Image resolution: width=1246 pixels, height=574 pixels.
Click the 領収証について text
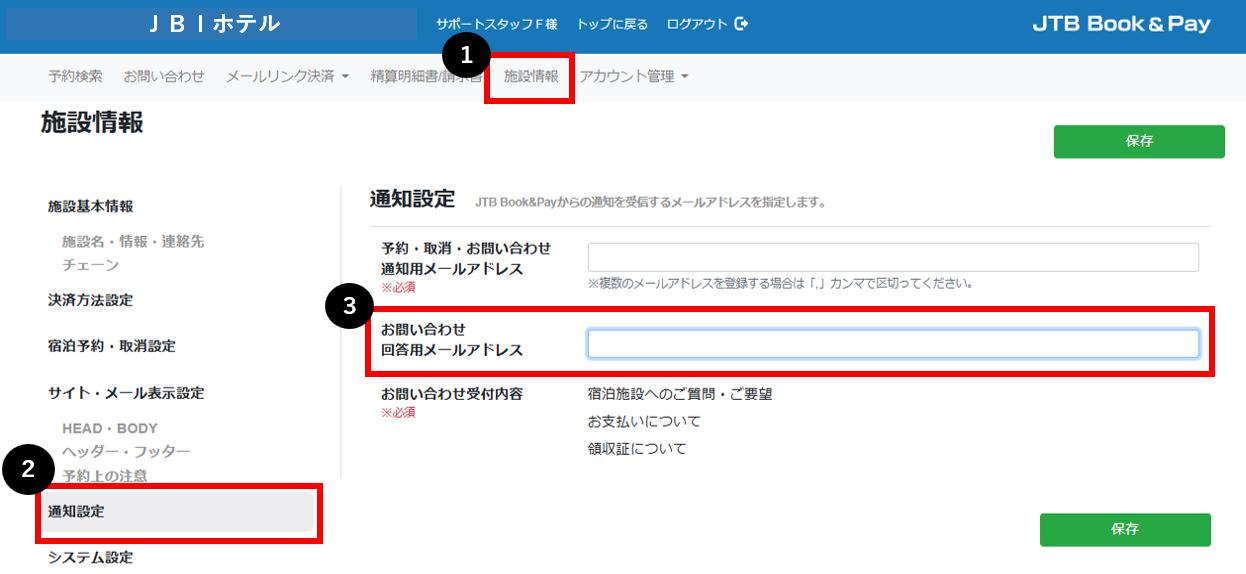tap(637, 449)
